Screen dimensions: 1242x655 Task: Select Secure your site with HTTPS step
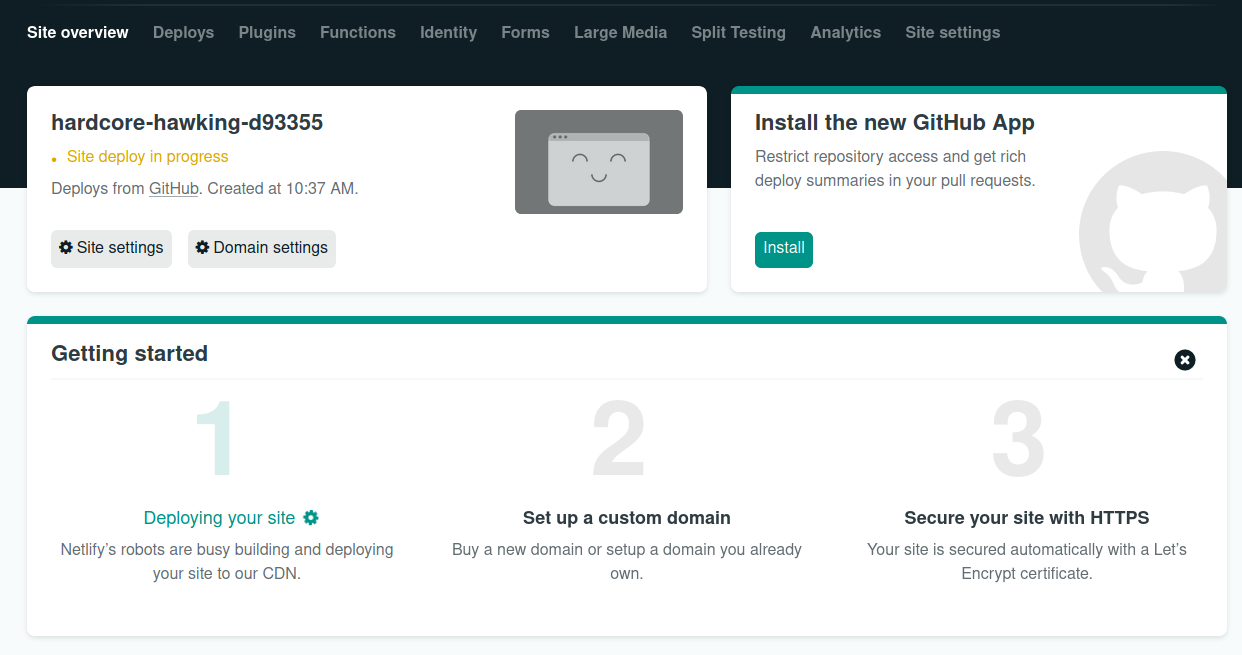(1027, 518)
